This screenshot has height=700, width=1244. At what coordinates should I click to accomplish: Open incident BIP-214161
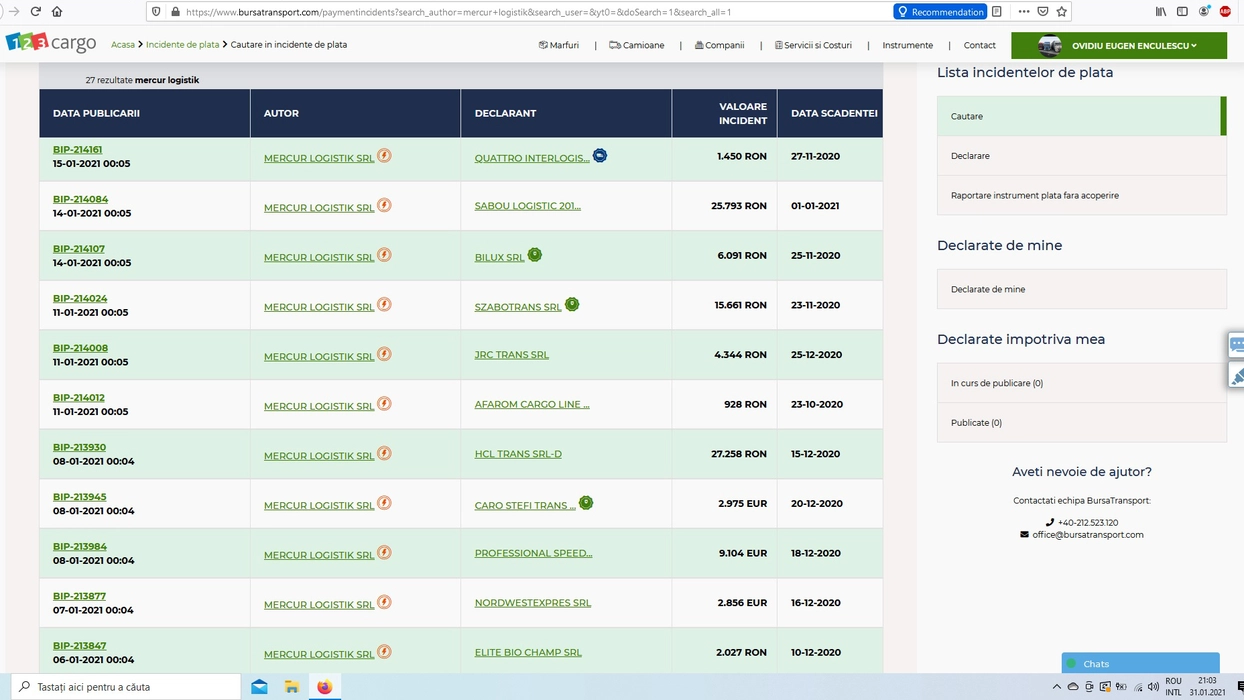click(x=78, y=150)
